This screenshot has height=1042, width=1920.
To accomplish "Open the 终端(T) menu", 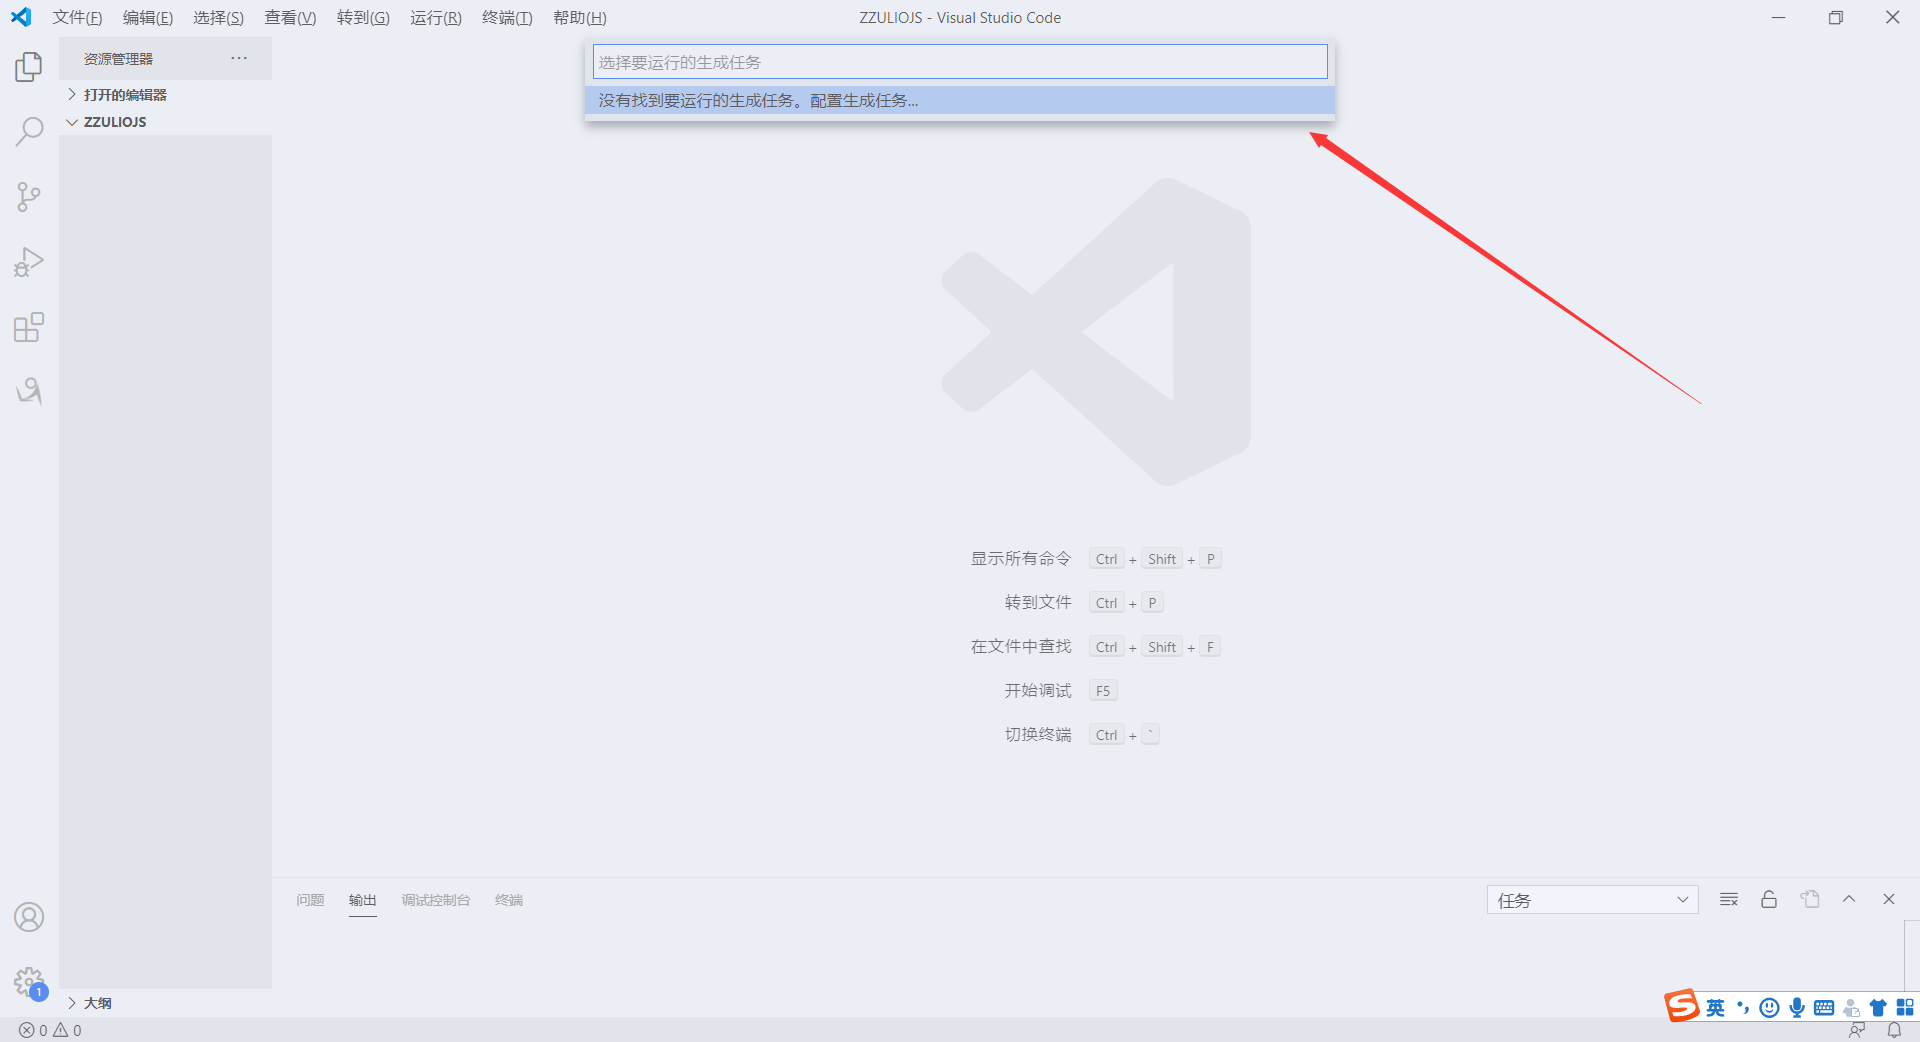I will 507,18.
